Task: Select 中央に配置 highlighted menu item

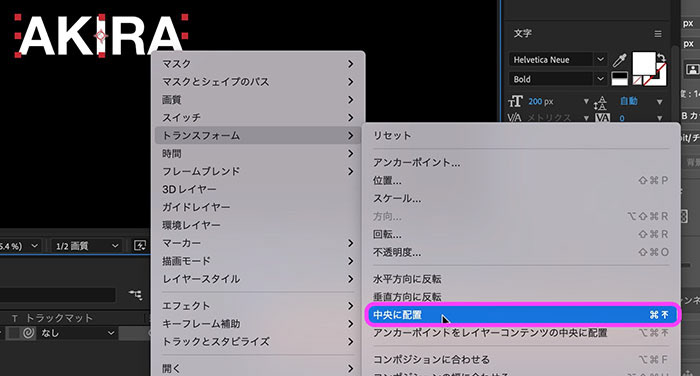Action: pos(521,315)
